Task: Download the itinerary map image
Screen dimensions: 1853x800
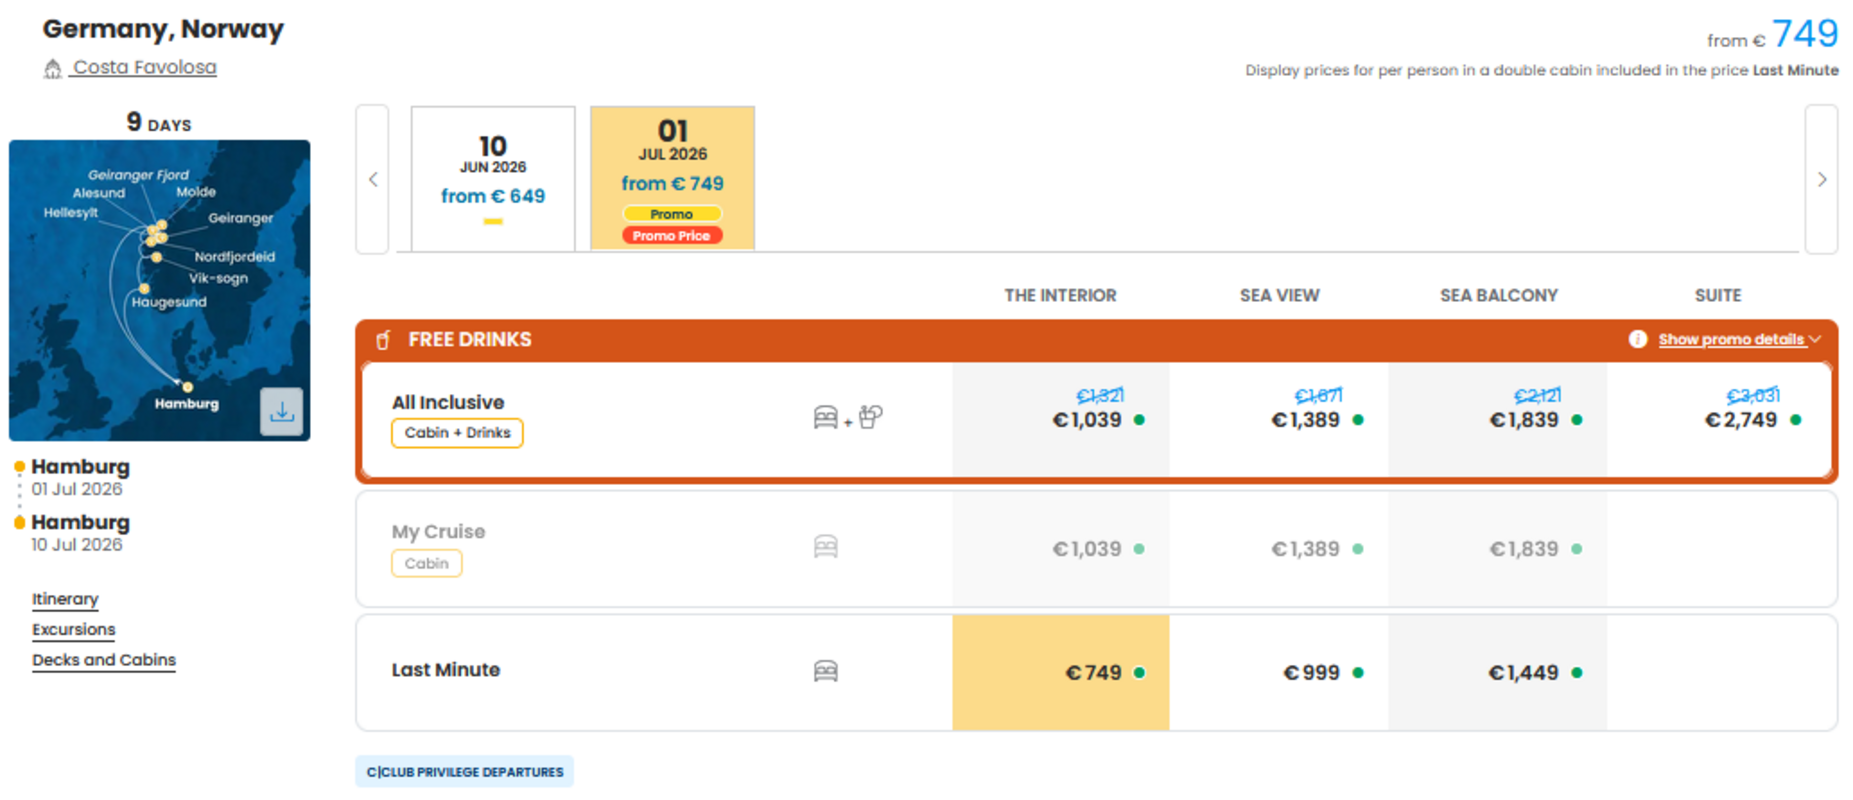Action: 282,411
